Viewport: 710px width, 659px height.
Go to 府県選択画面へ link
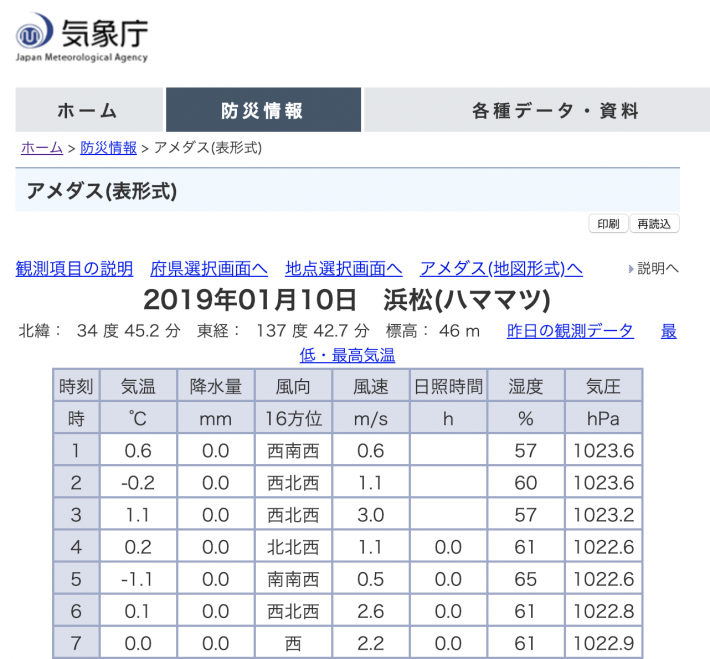click(x=209, y=269)
